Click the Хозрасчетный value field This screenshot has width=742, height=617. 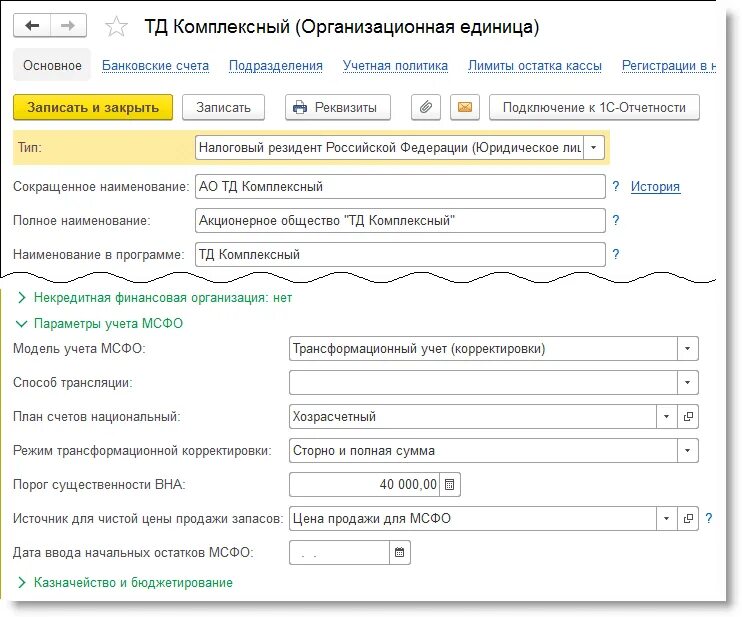click(473, 416)
